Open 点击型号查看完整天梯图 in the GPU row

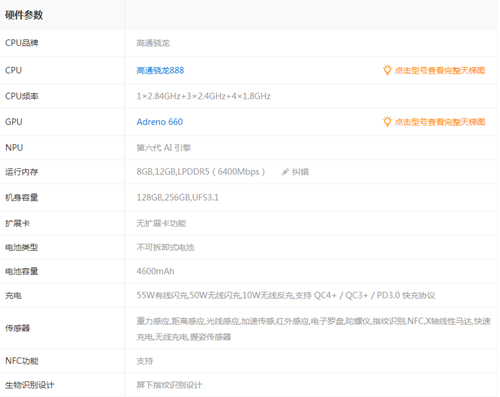(440, 122)
